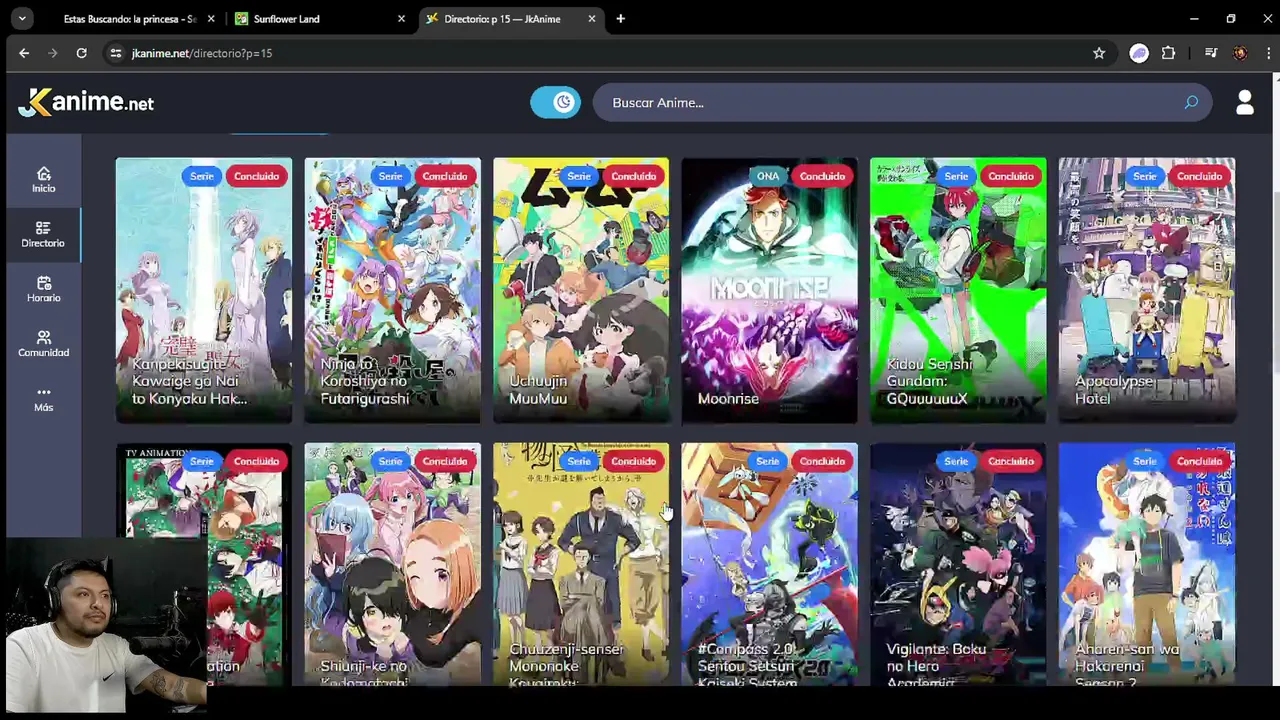Open the user account icon
This screenshot has height=720, width=1280.
[1245, 102]
